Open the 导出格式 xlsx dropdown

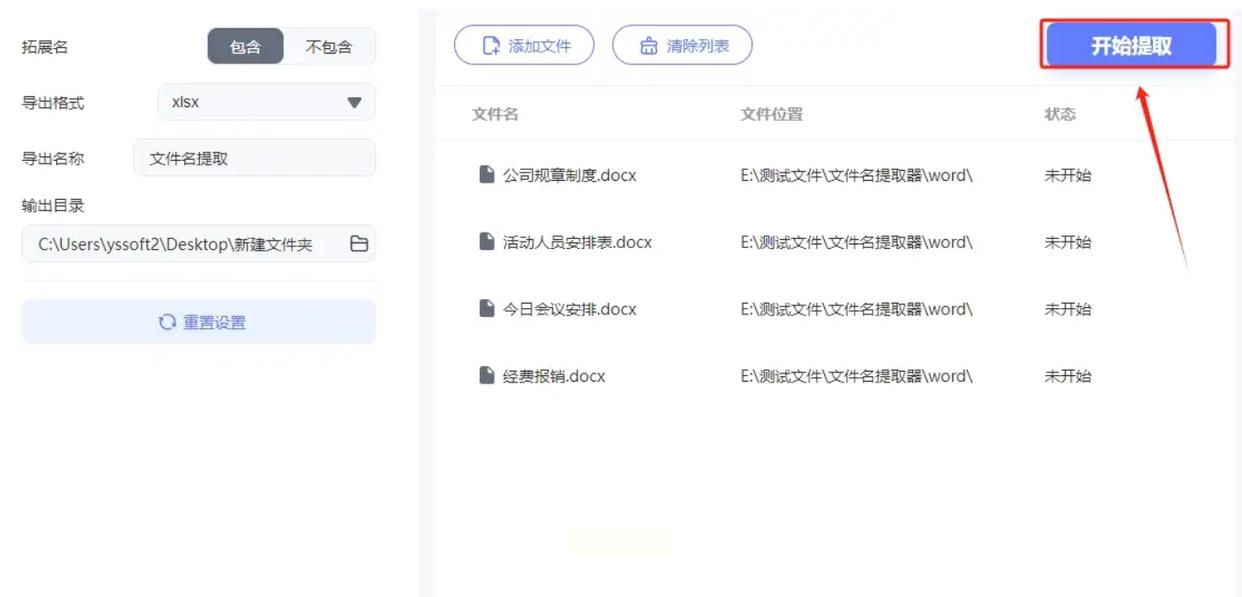pos(267,102)
